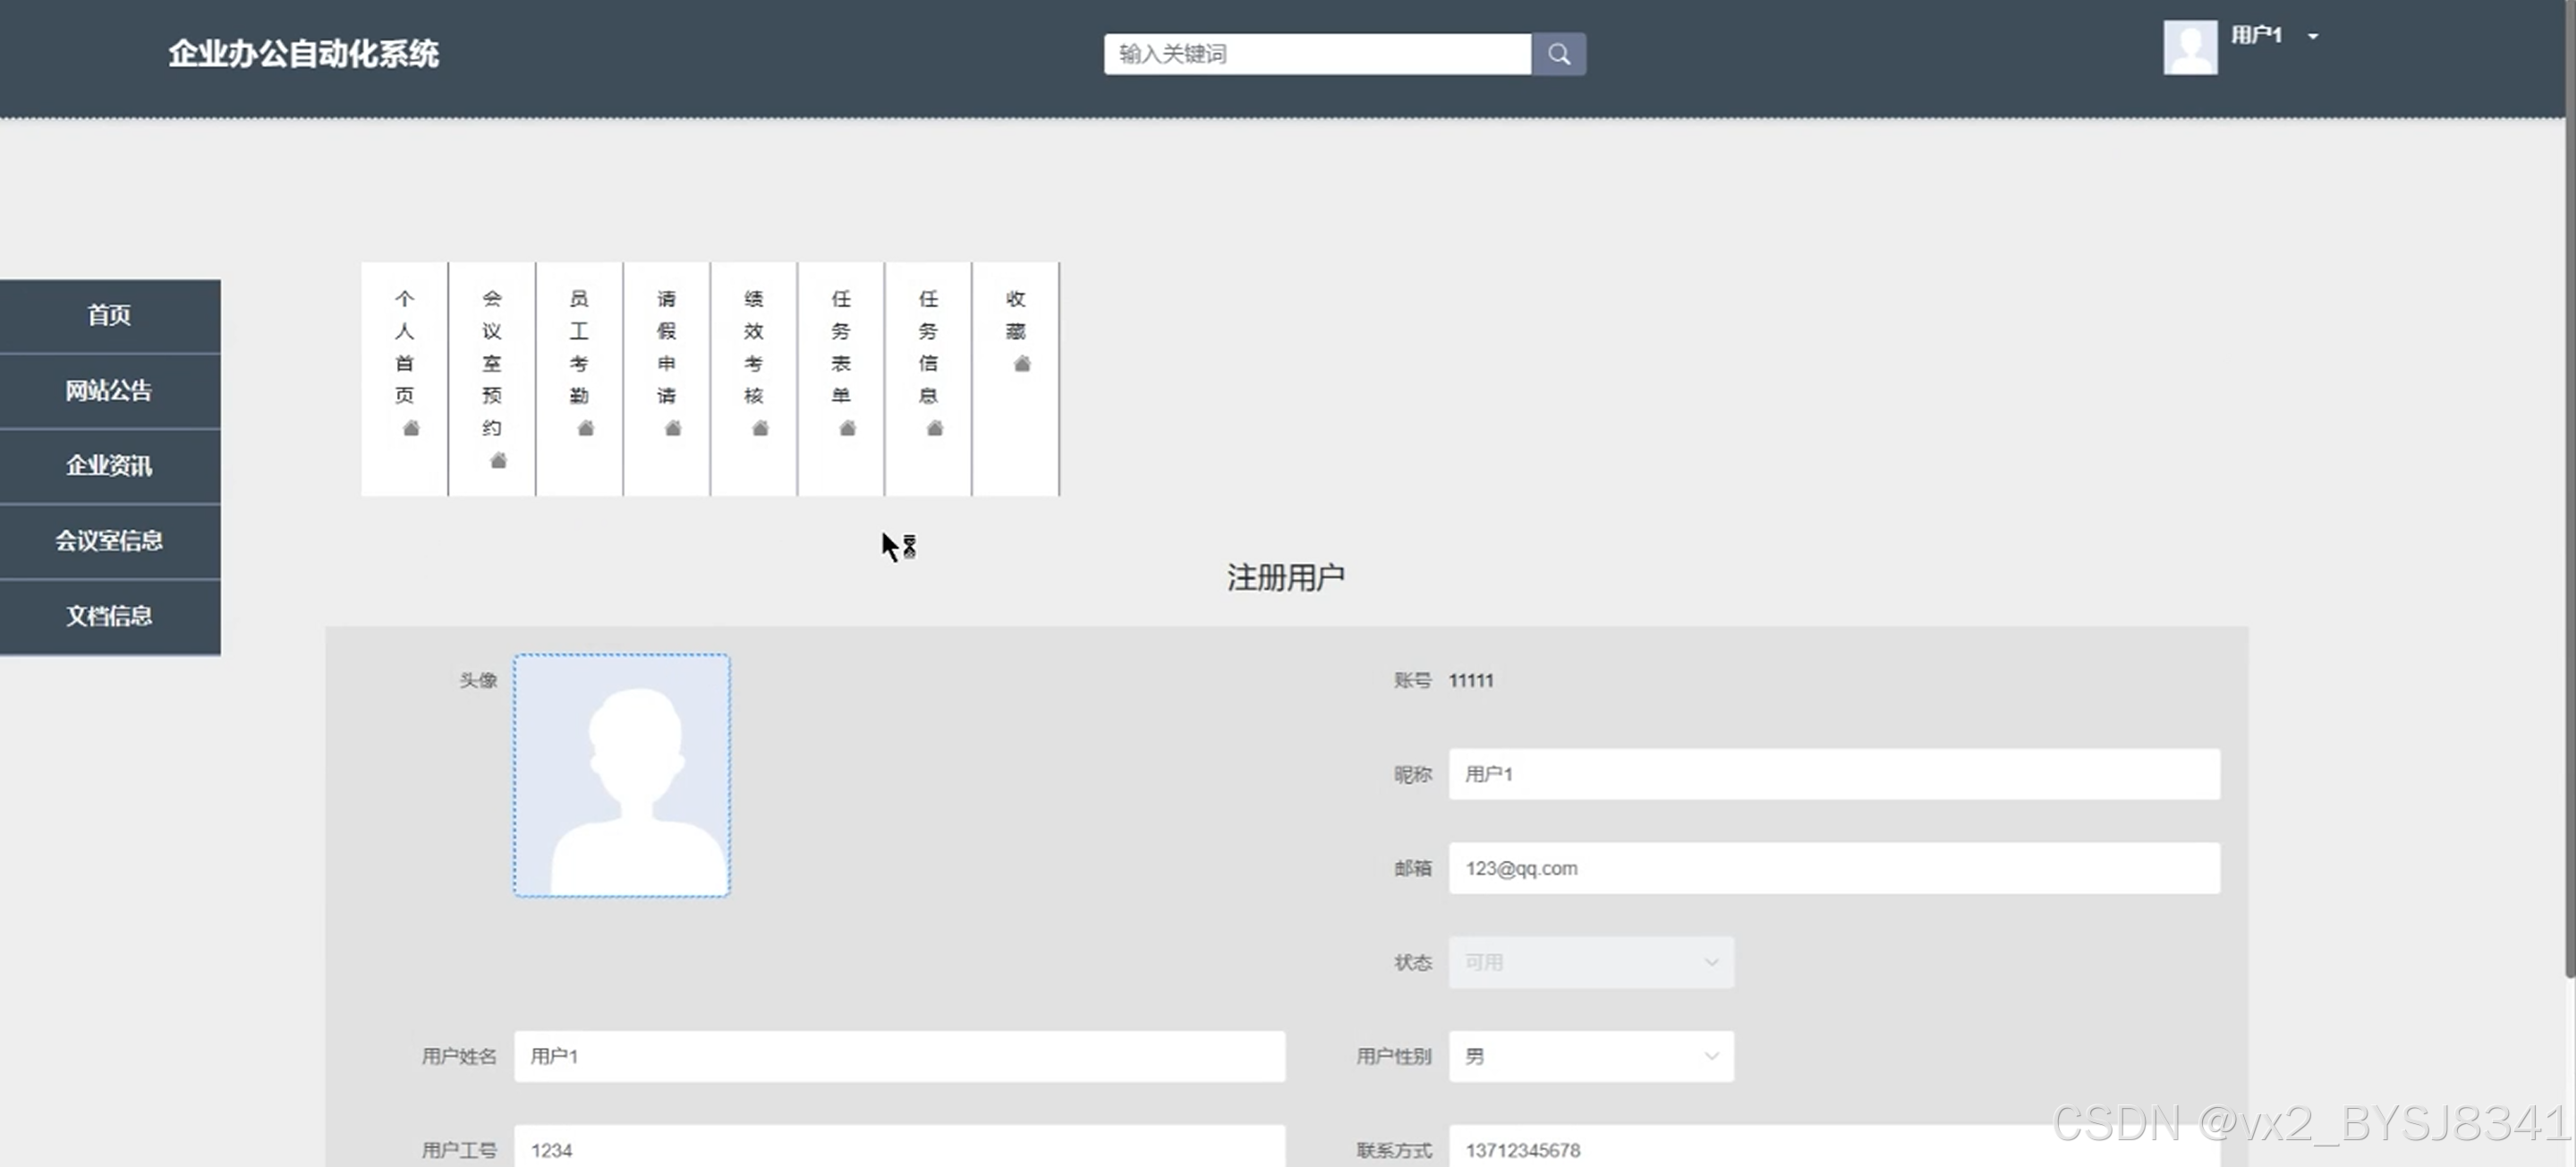This screenshot has width=2576, height=1167.
Task: Click the user avatar in header
Action: click(2190, 47)
